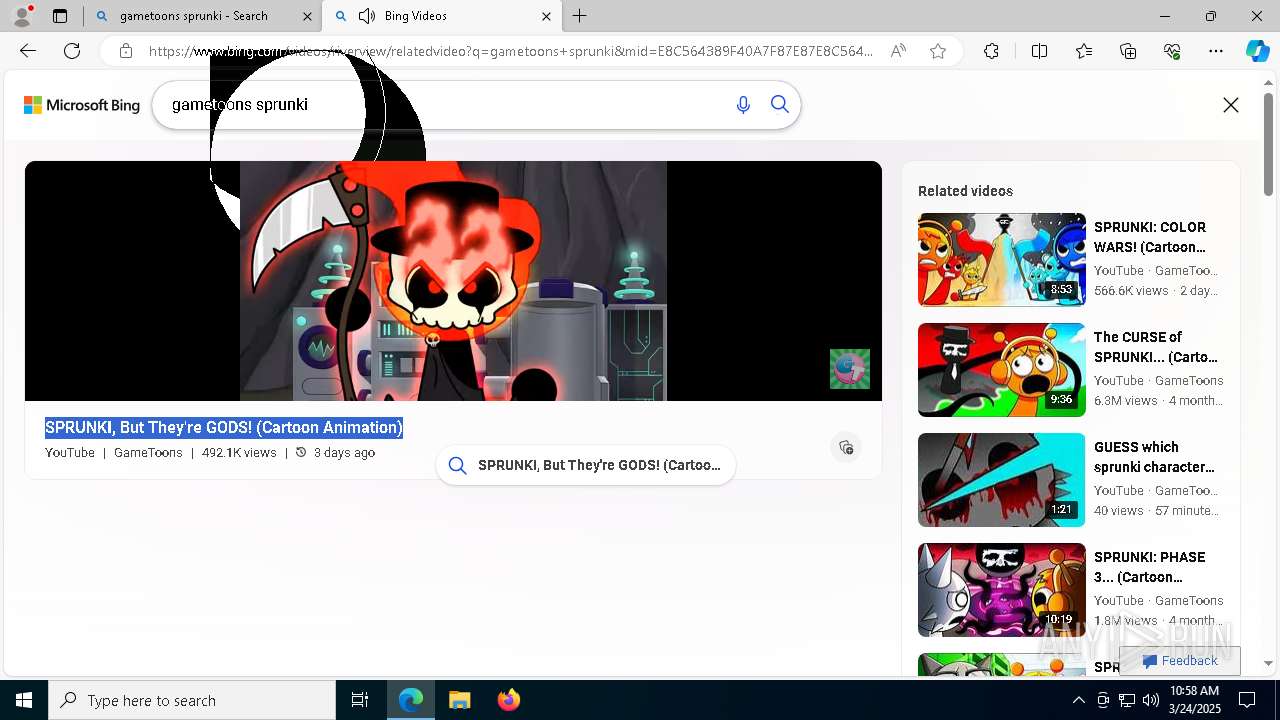Open Settings and more ellipsis menu

pos(1216,51)
